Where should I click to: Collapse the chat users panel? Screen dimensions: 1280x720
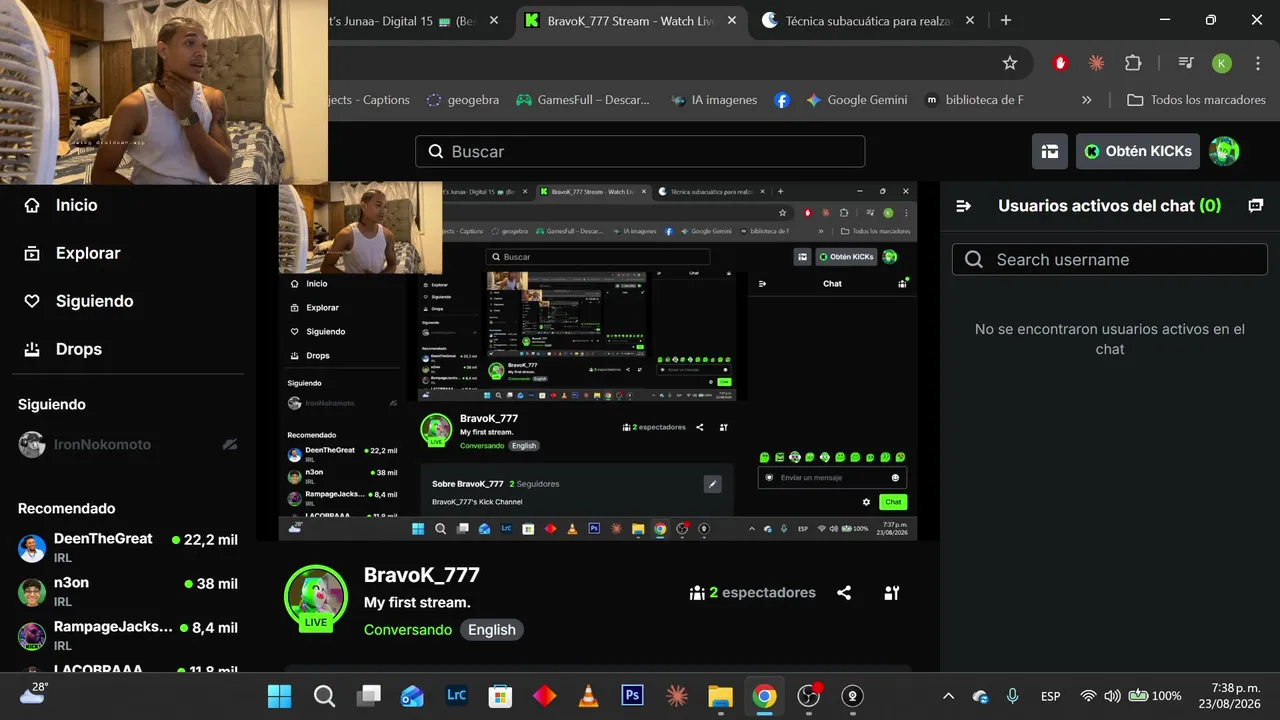pos(964,205)
